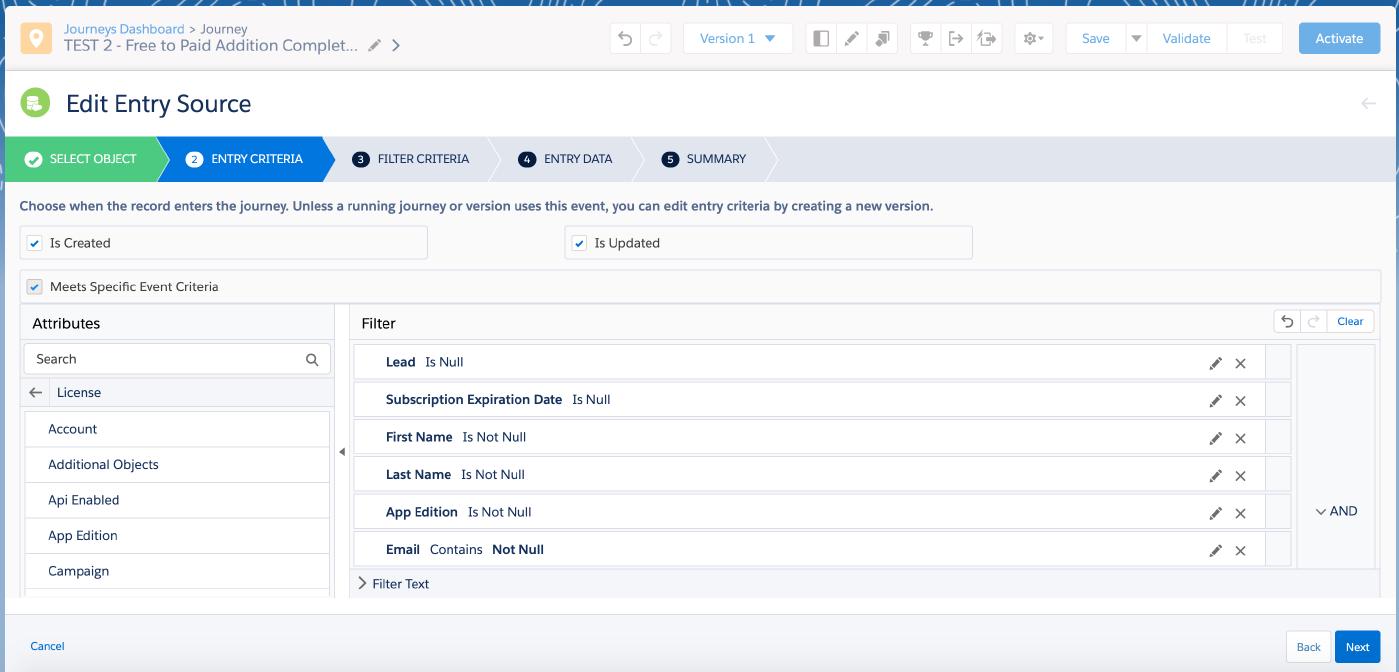Click the Cancel link
Viewport: 1399px width, 672px height.
[x=47, y=646]
